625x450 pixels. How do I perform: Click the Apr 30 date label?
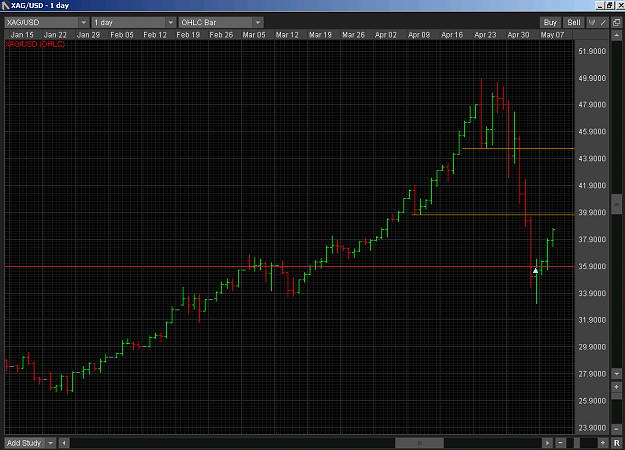(518, 35)
